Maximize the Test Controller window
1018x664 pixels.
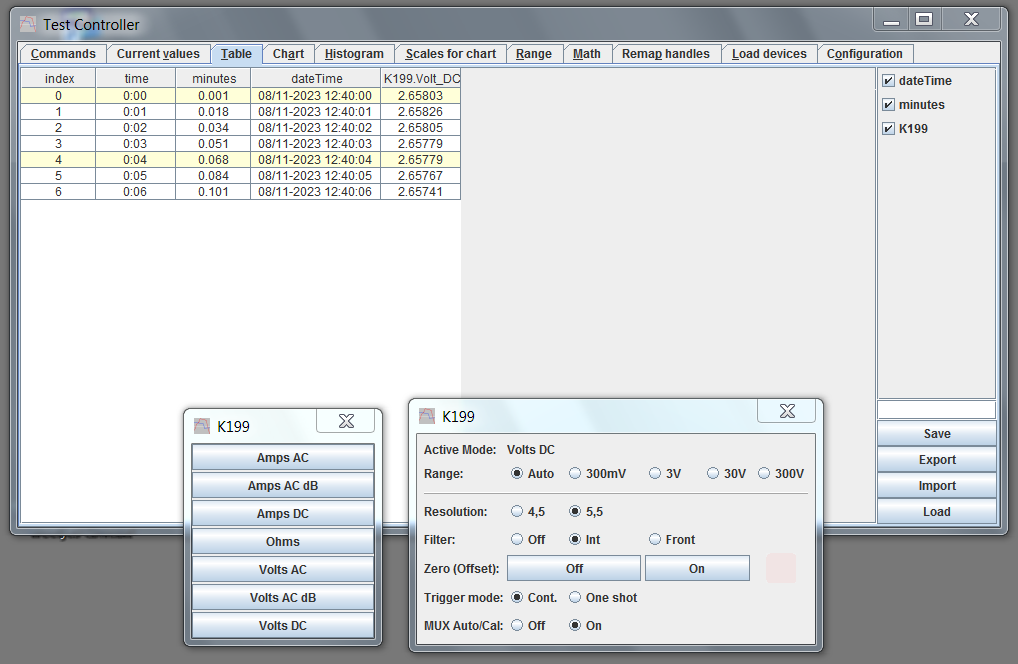coord(924,19)
